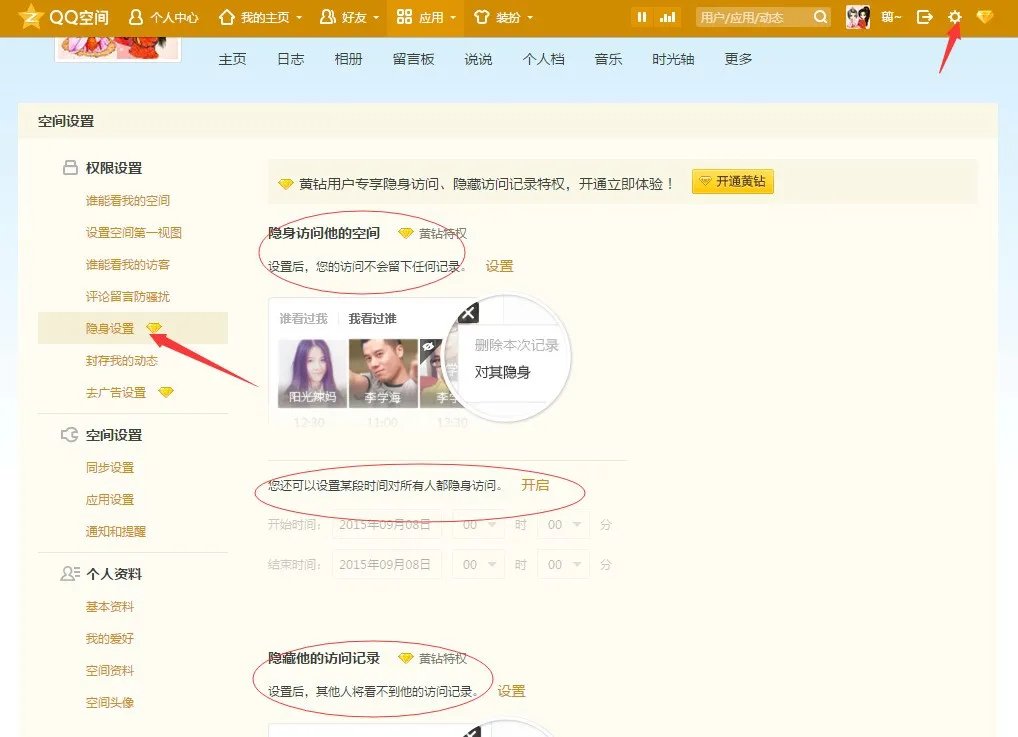Click diamond icon next to 隐身访问他的空间
The height and width of the screenshot is (737, 1018).
click(406, 232)
